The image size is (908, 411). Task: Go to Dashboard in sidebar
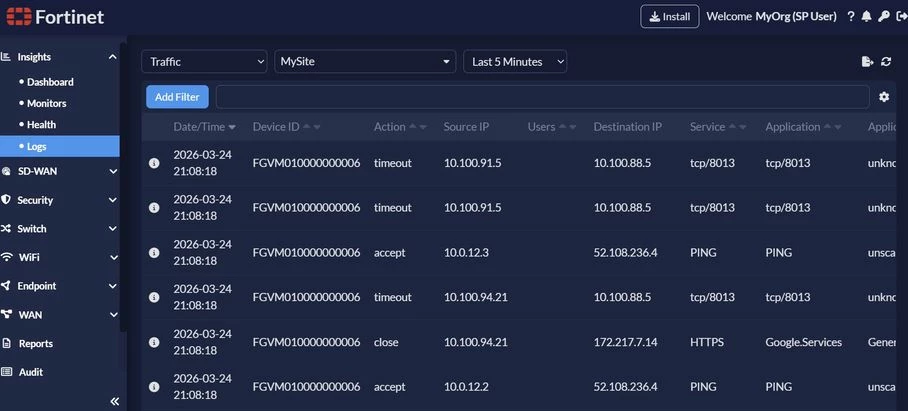click(50, 82)
